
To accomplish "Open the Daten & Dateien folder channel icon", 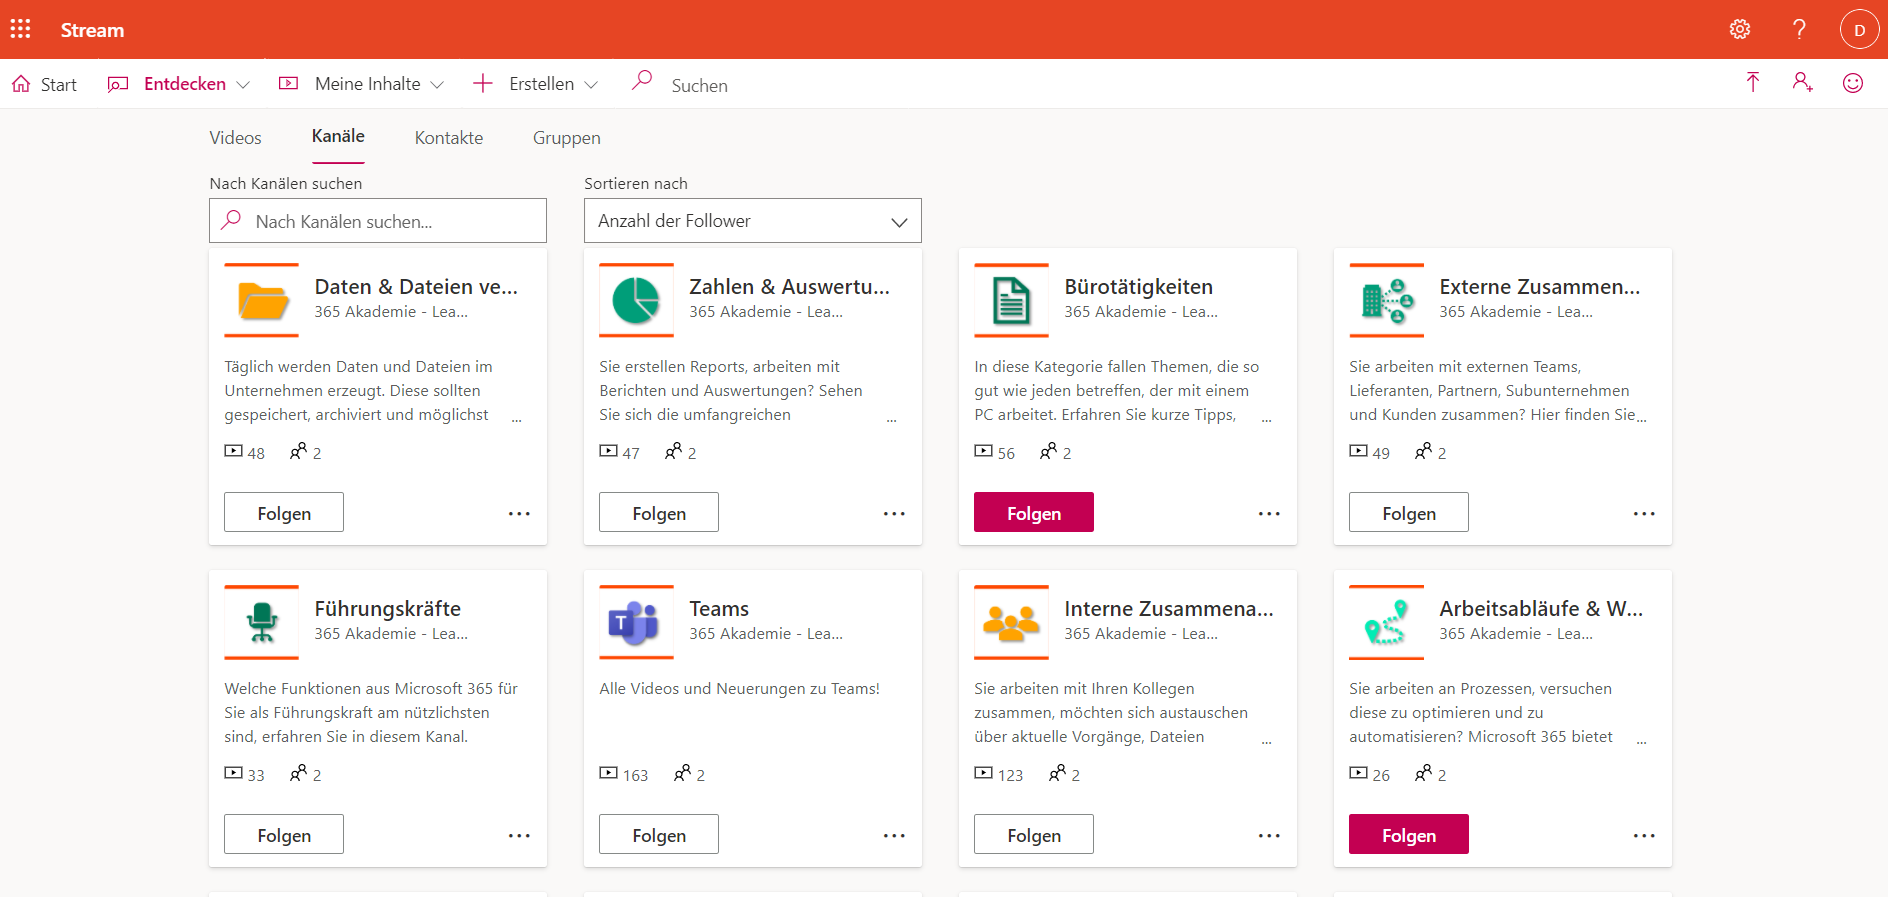I will (262, 300).
